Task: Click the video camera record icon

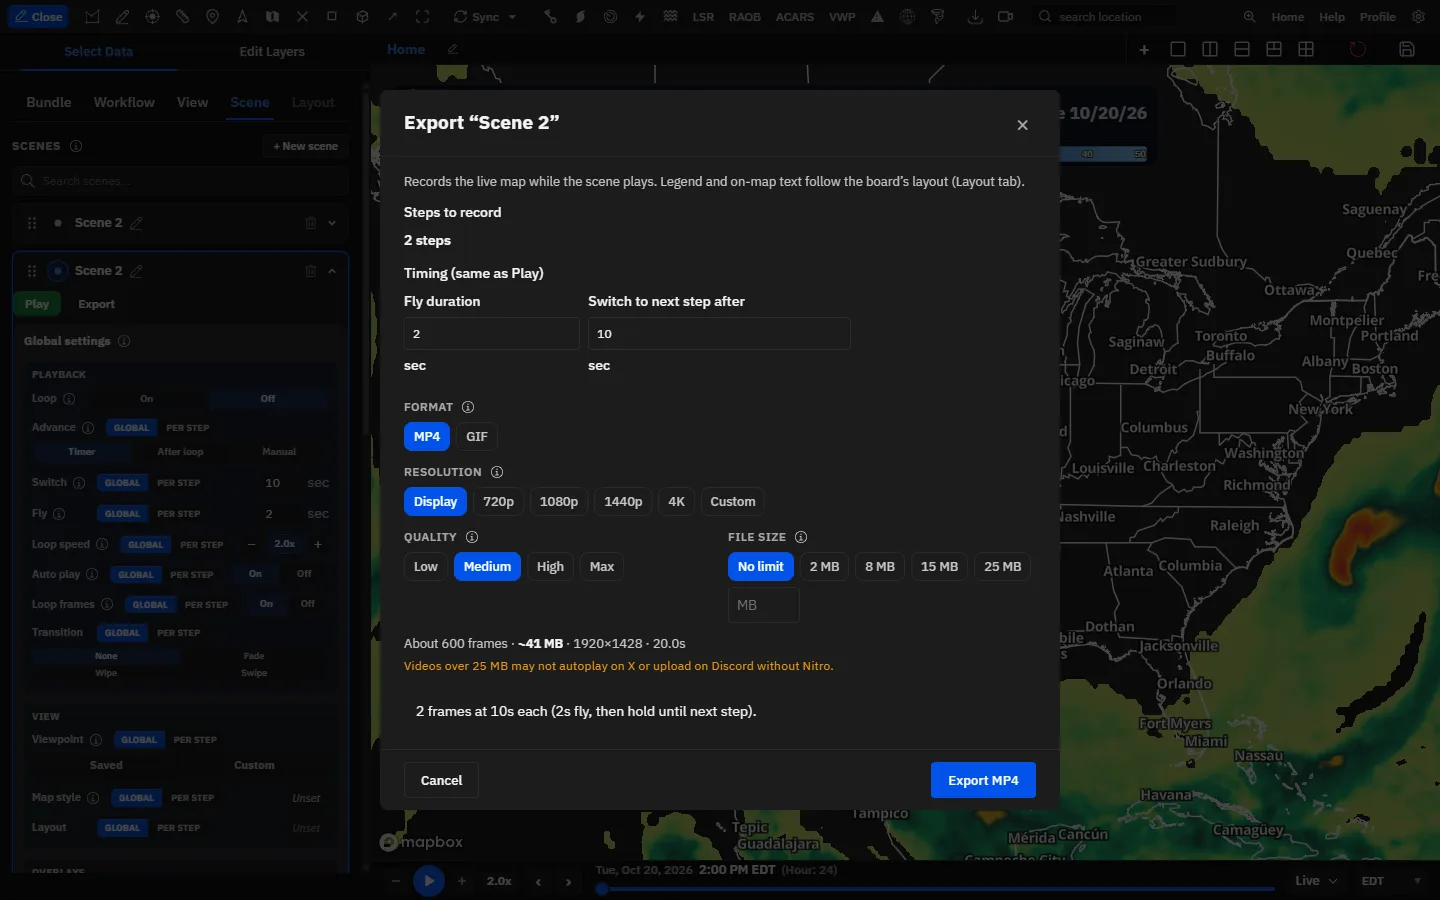Action: 1005,17
